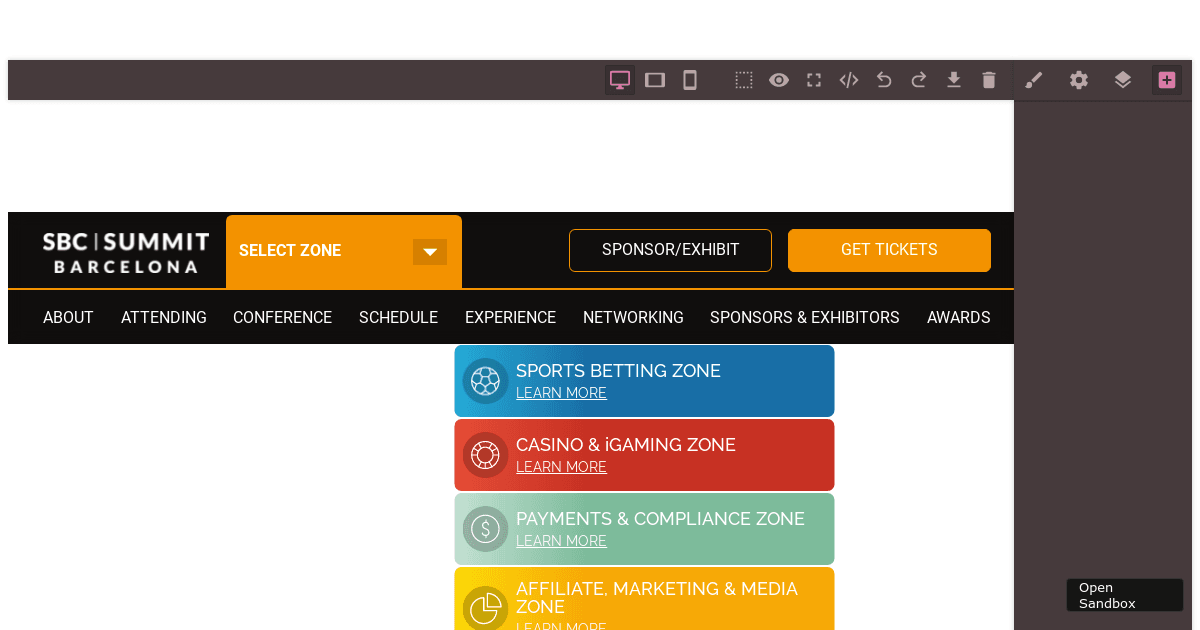Switch to mobile device preview
Screen dimensions: 1200x630
pos(690,80)
